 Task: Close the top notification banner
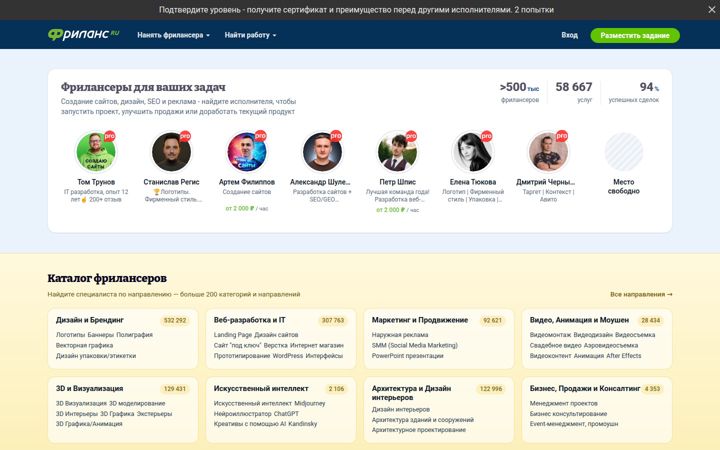pyautogui.click(x=711, y=10)
